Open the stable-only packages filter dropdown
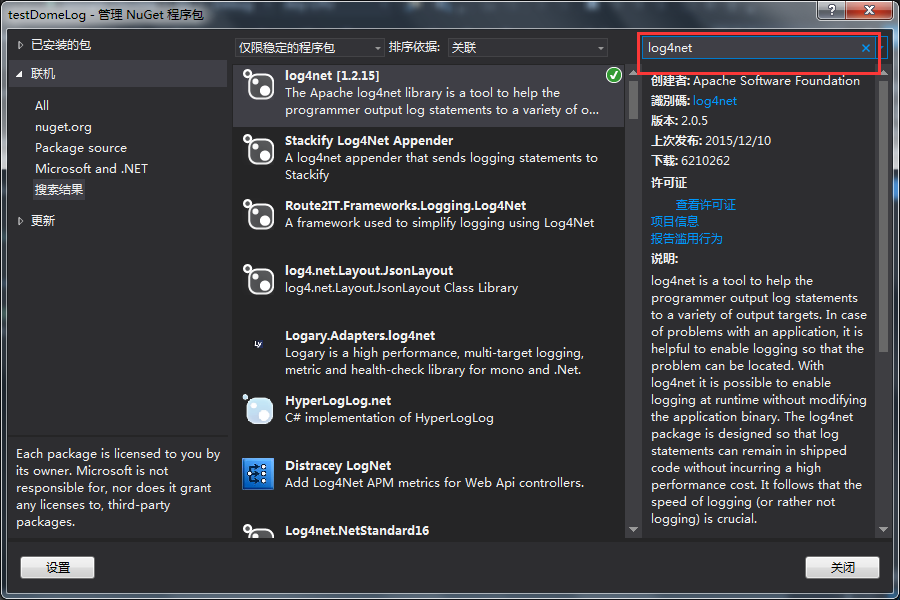900x600 pixels. pos(309,48)
